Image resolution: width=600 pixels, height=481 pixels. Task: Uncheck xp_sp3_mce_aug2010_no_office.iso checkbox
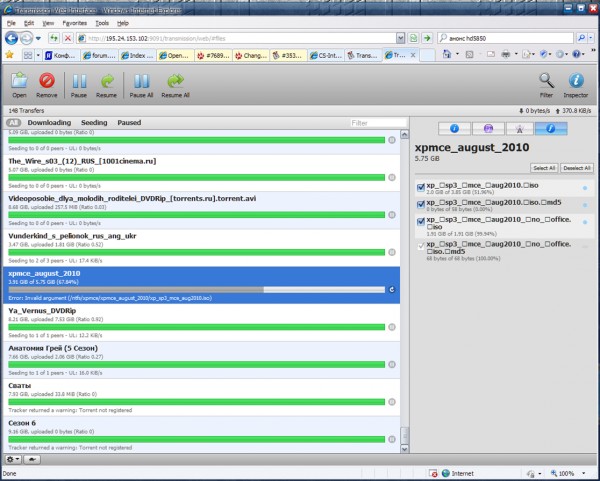point(421,222)
